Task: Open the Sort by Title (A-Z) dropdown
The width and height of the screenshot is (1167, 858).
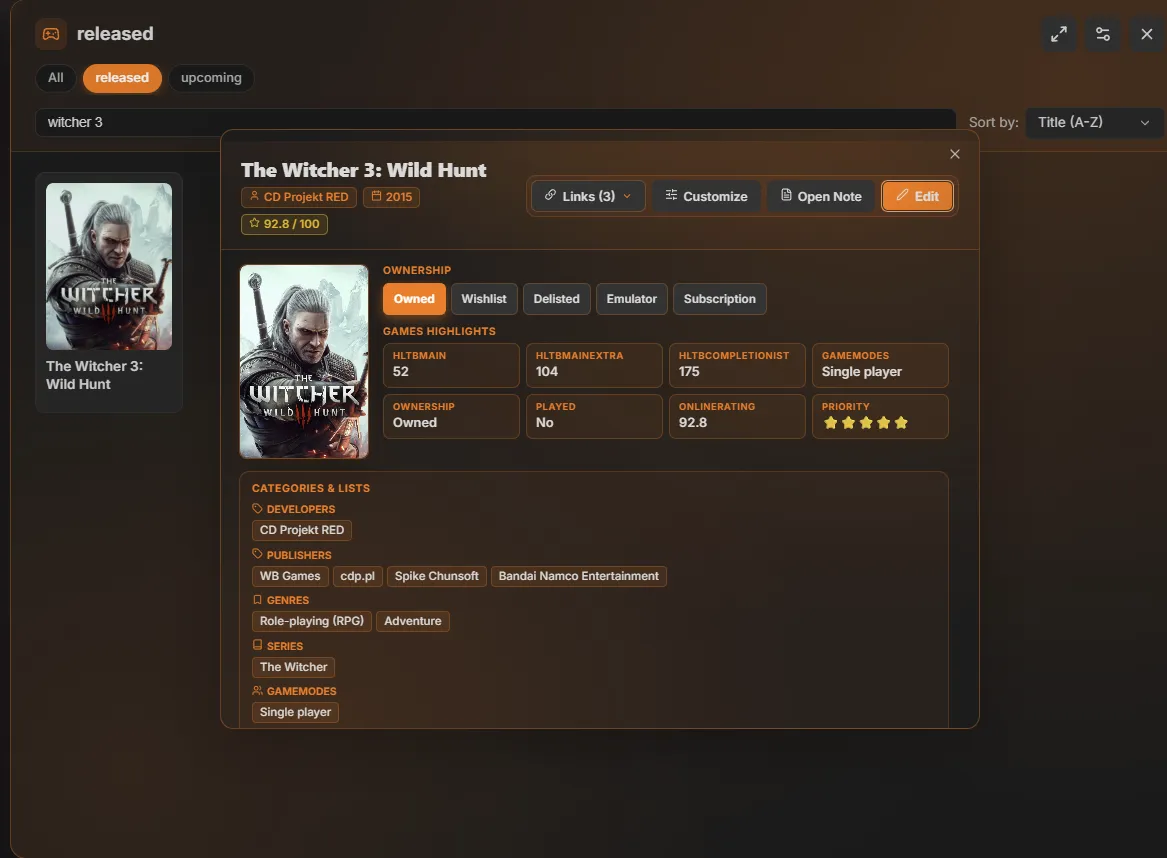Action: 1093,122
